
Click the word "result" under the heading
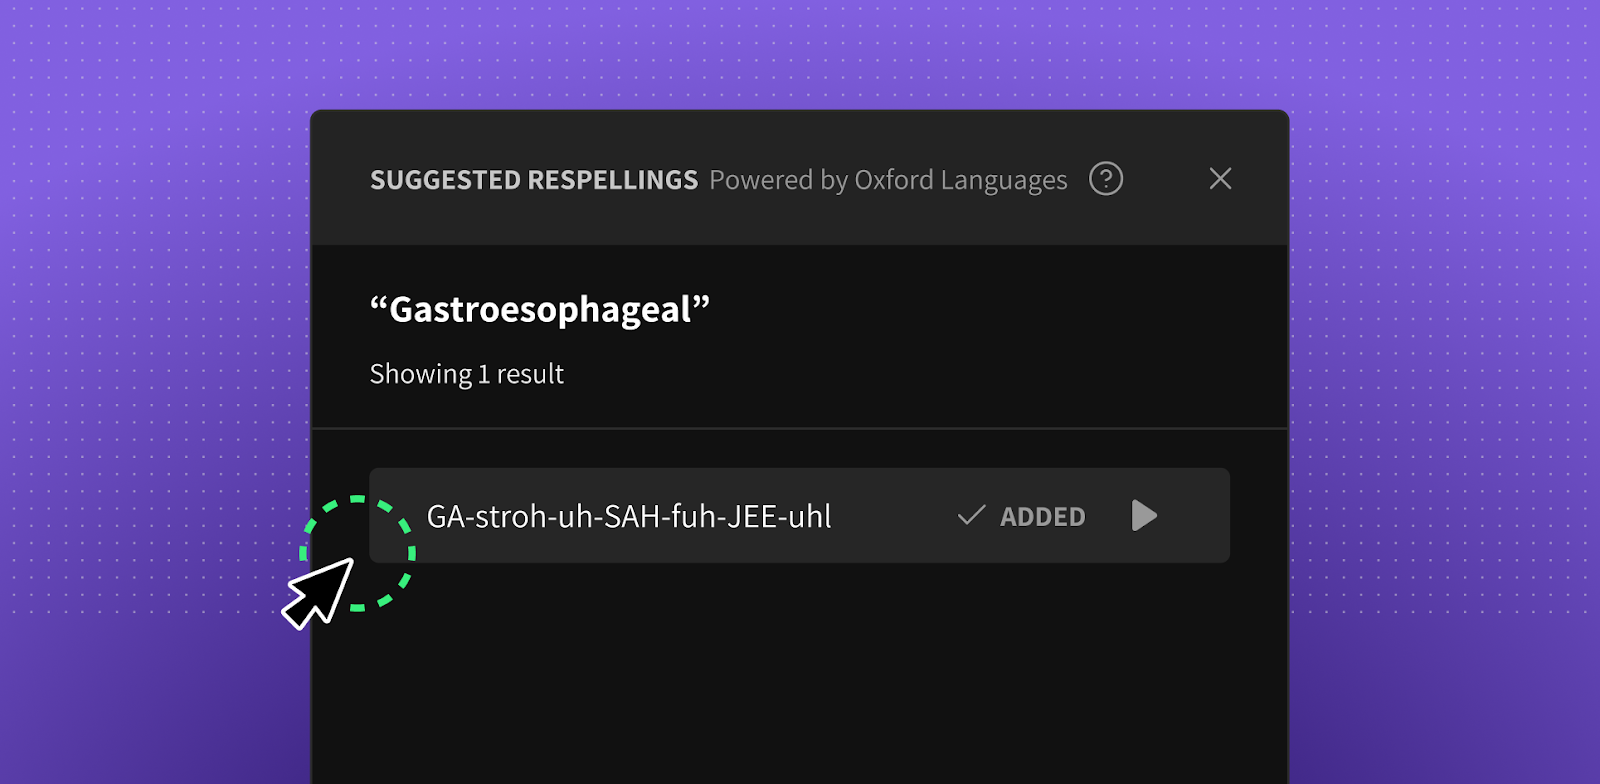530,374
